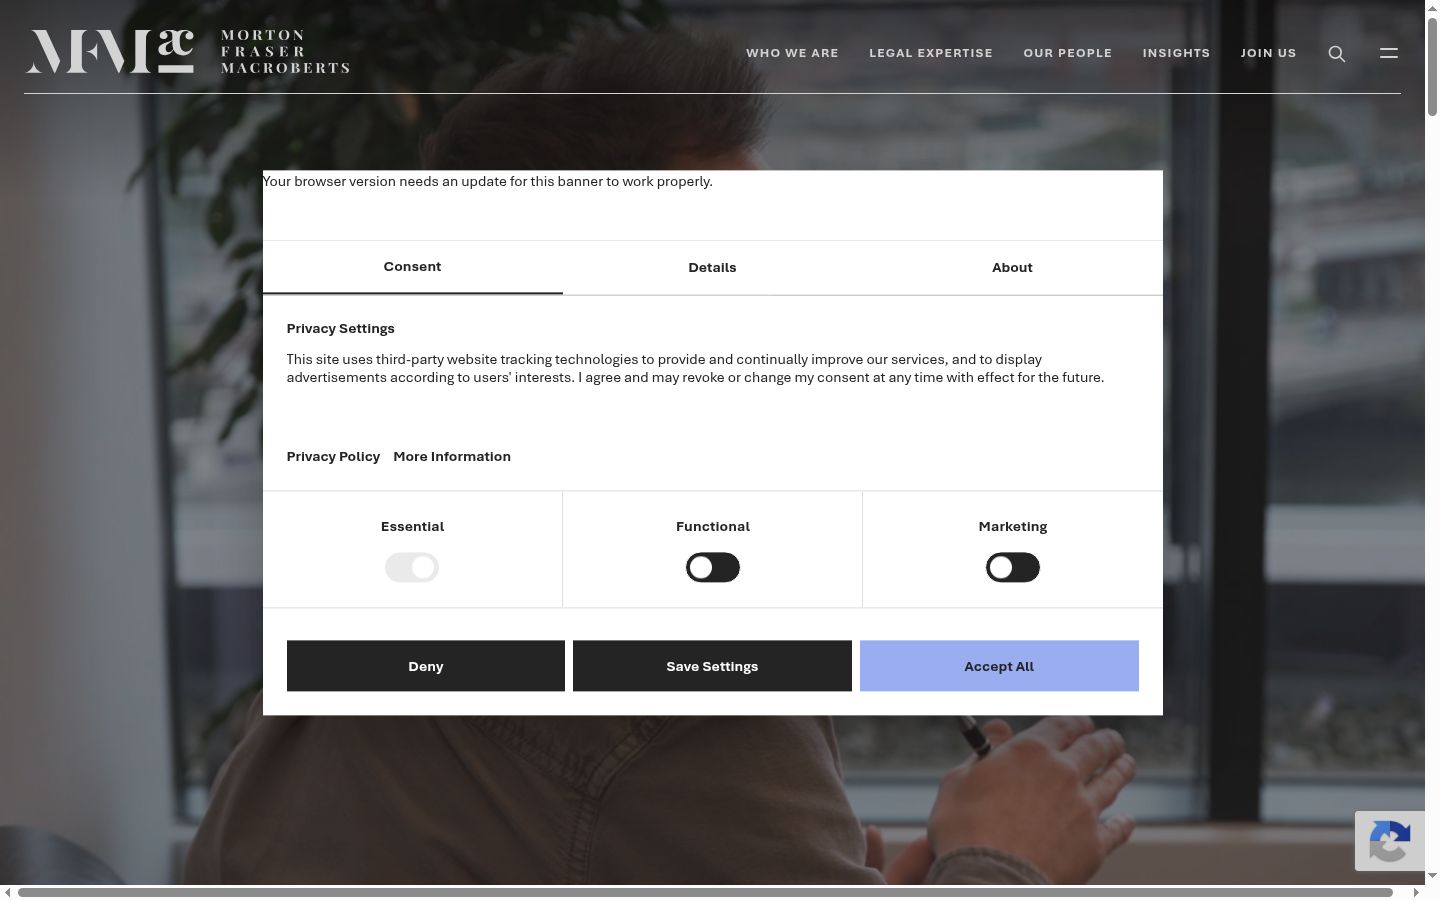Click the Morton Fraser MacRoberts logo
The image size is (1440, 900).
pos(188,52)
